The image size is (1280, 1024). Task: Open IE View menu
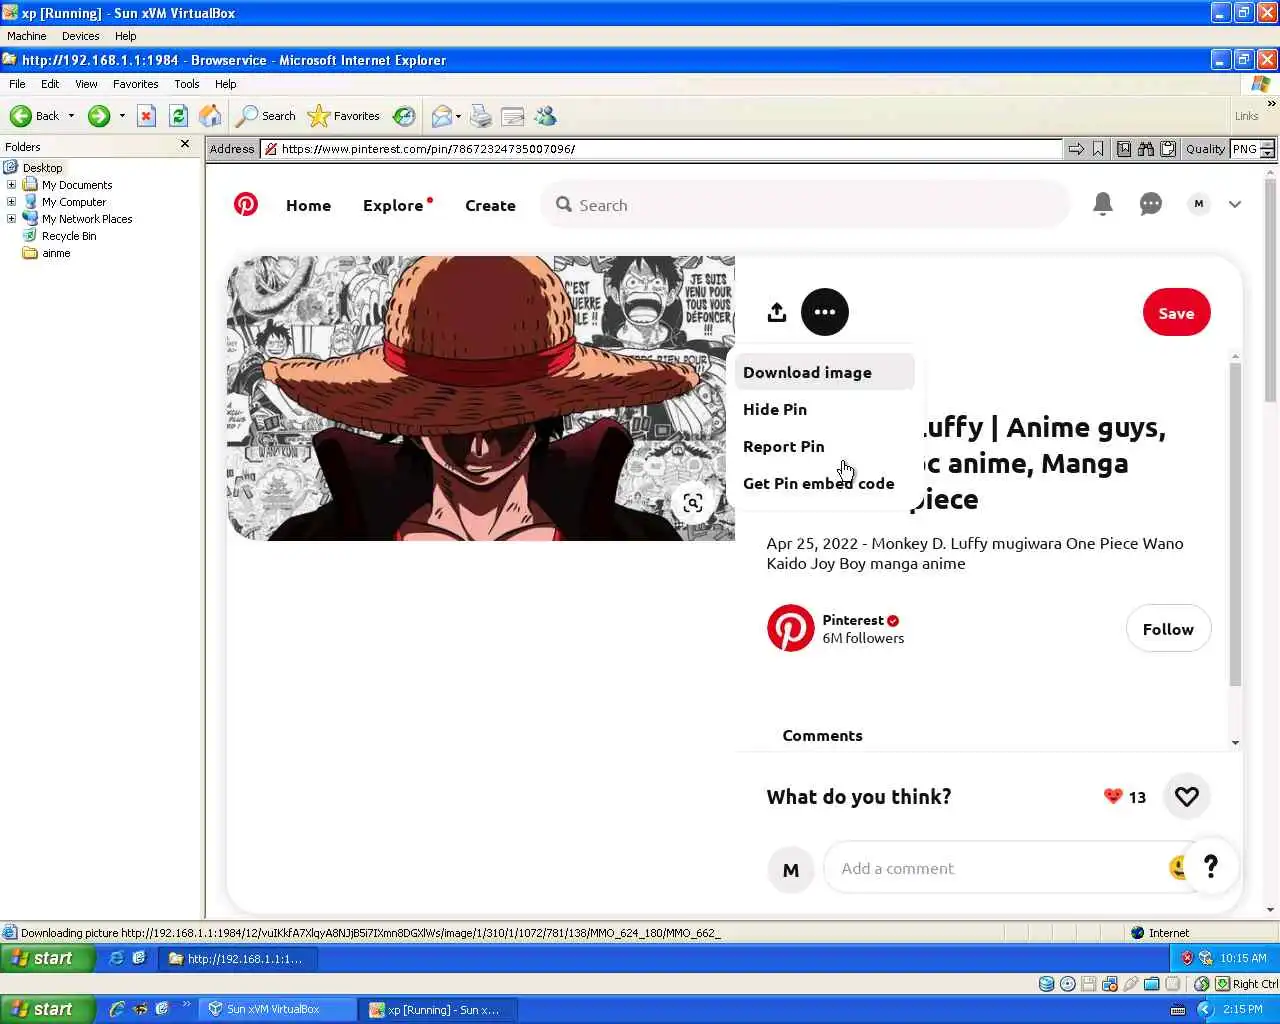click(x=86, y=84)
